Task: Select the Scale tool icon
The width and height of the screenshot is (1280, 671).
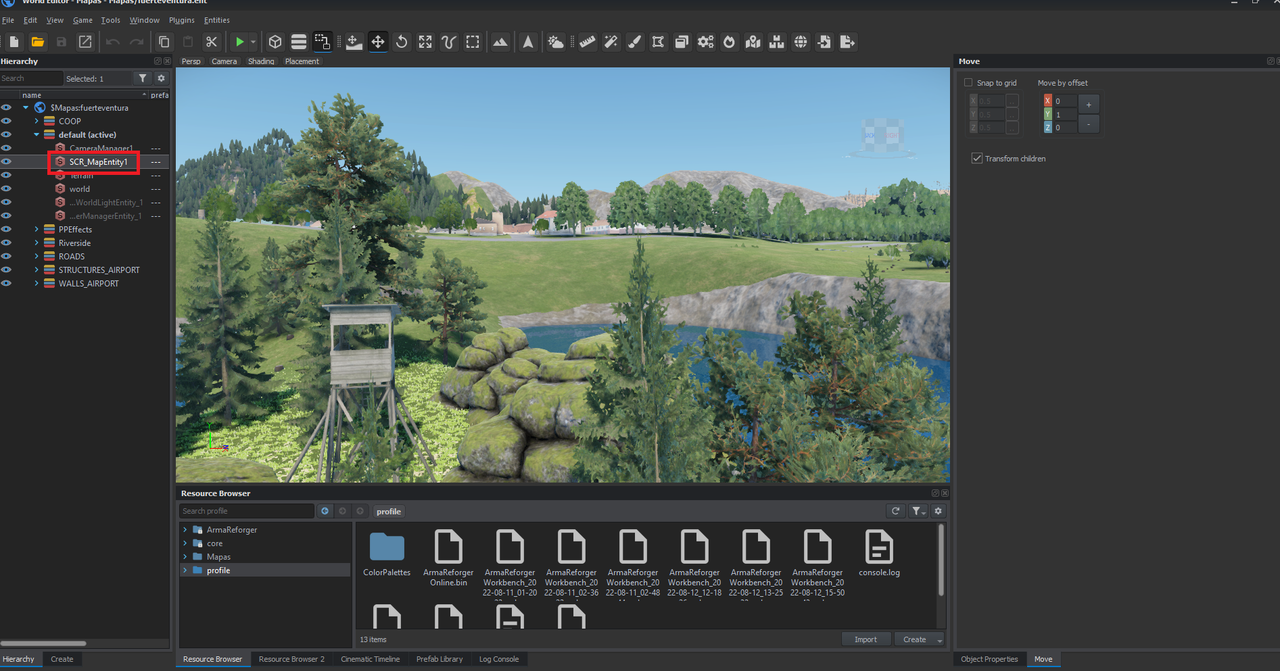Action: tap(425, 42)
